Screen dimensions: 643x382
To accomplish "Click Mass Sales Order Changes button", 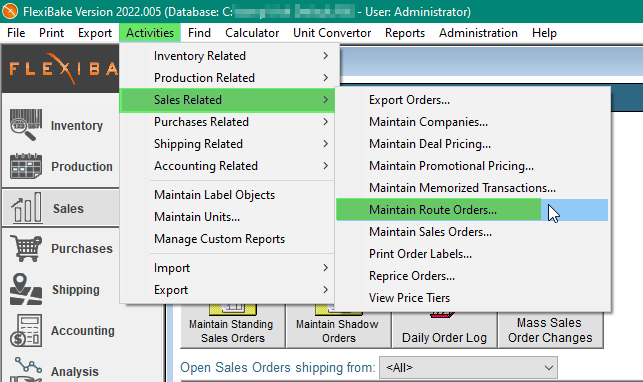I will coord(550,330).
